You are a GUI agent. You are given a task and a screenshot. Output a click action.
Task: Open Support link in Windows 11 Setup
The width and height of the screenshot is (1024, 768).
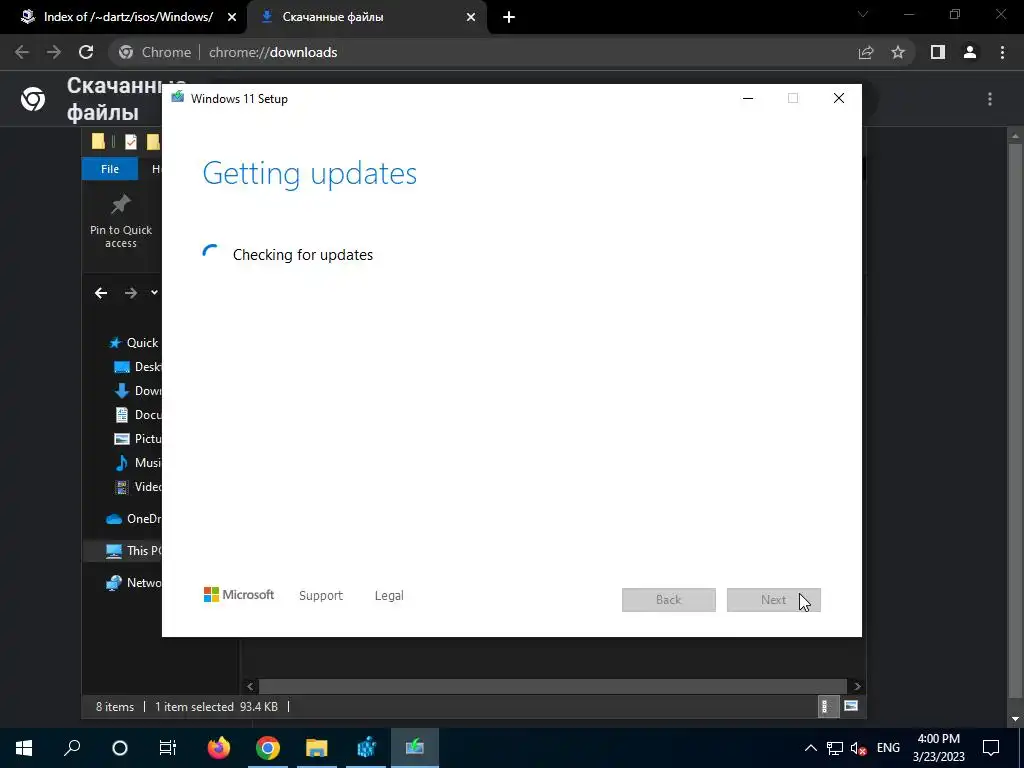coord(321,596)
